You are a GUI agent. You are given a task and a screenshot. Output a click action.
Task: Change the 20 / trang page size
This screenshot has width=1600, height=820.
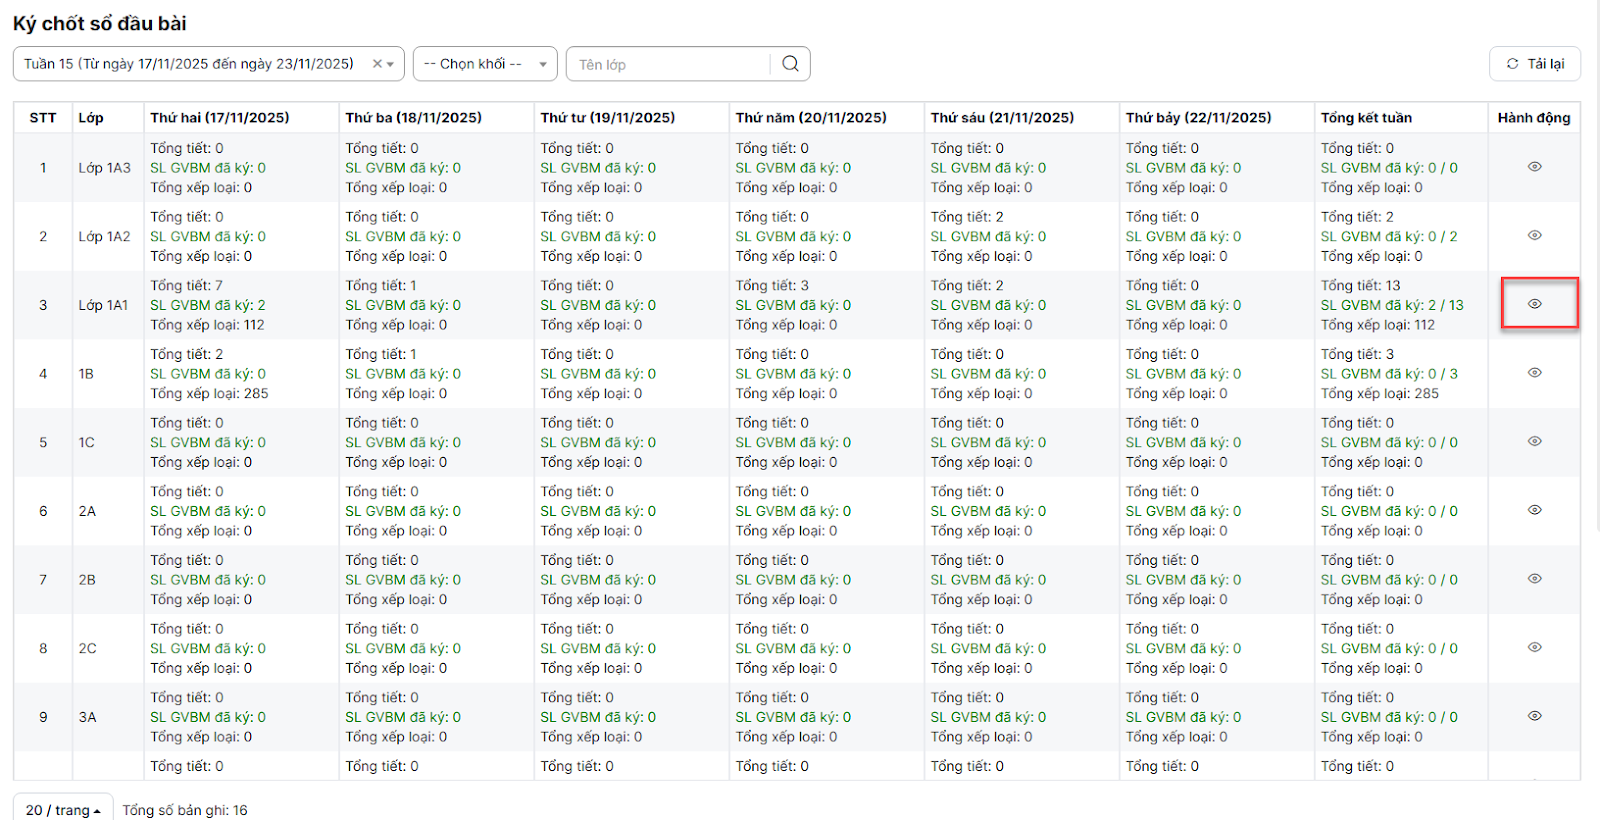(63, 809)
